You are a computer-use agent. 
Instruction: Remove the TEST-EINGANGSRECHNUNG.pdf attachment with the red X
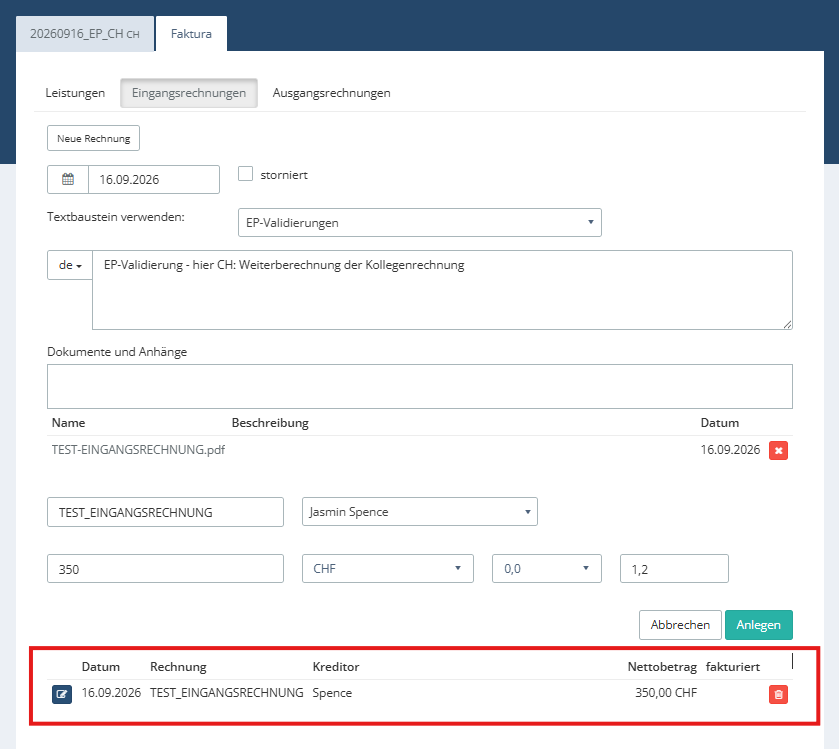coord(778,450)
